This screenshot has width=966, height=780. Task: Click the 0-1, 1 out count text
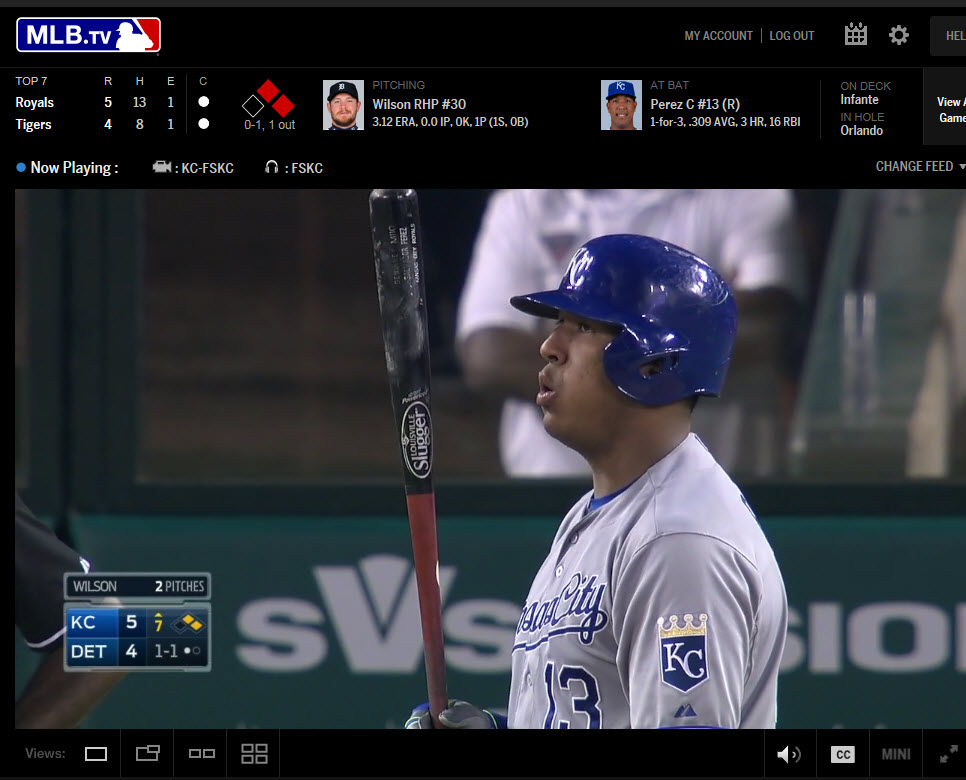[269, 125]
